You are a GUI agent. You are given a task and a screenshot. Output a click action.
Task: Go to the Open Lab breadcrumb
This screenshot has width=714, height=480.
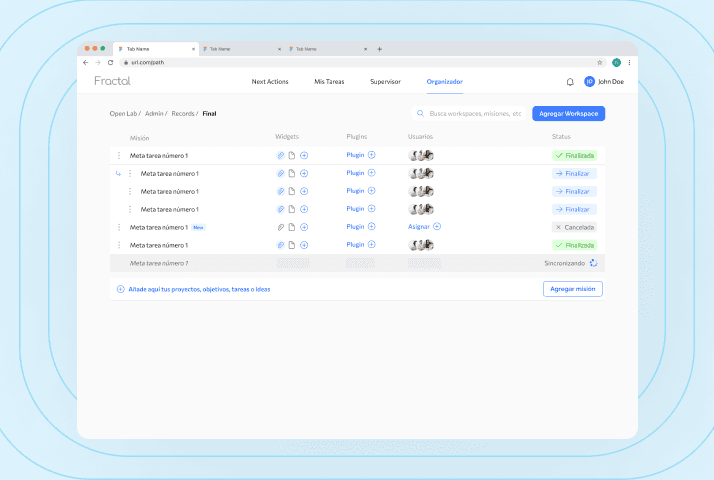point(123,113)
